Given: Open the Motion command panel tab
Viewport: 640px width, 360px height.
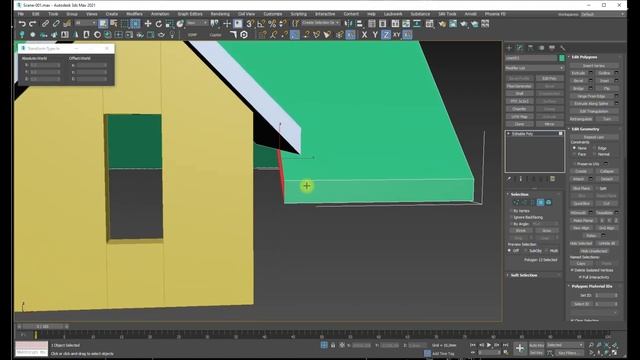Looking at the screenshot, I should [541, 48].
